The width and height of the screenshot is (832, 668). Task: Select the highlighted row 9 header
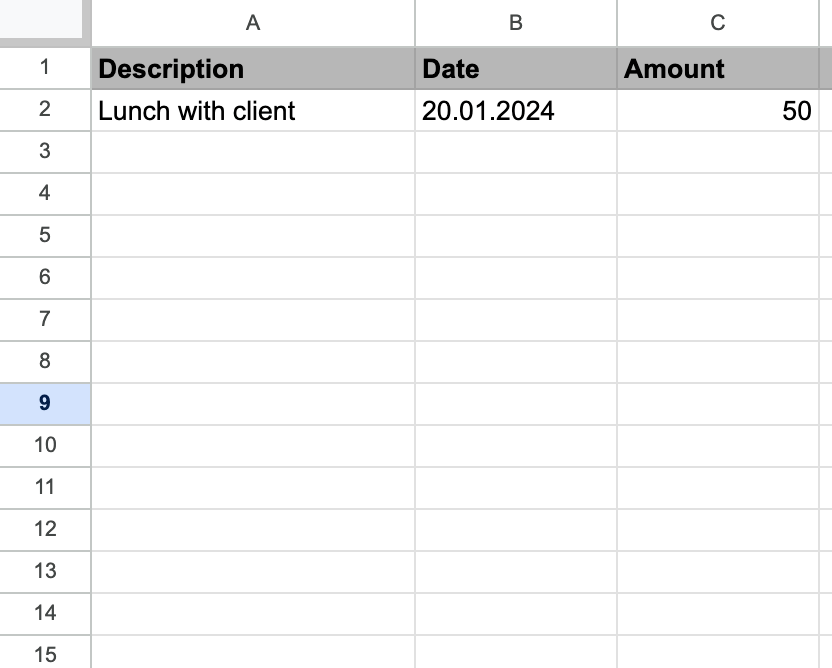45,404
